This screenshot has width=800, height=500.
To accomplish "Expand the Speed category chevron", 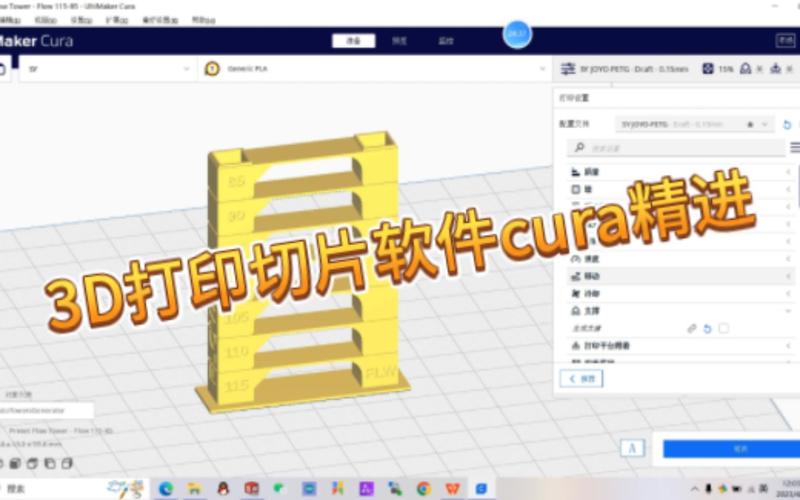I will 788,259.
